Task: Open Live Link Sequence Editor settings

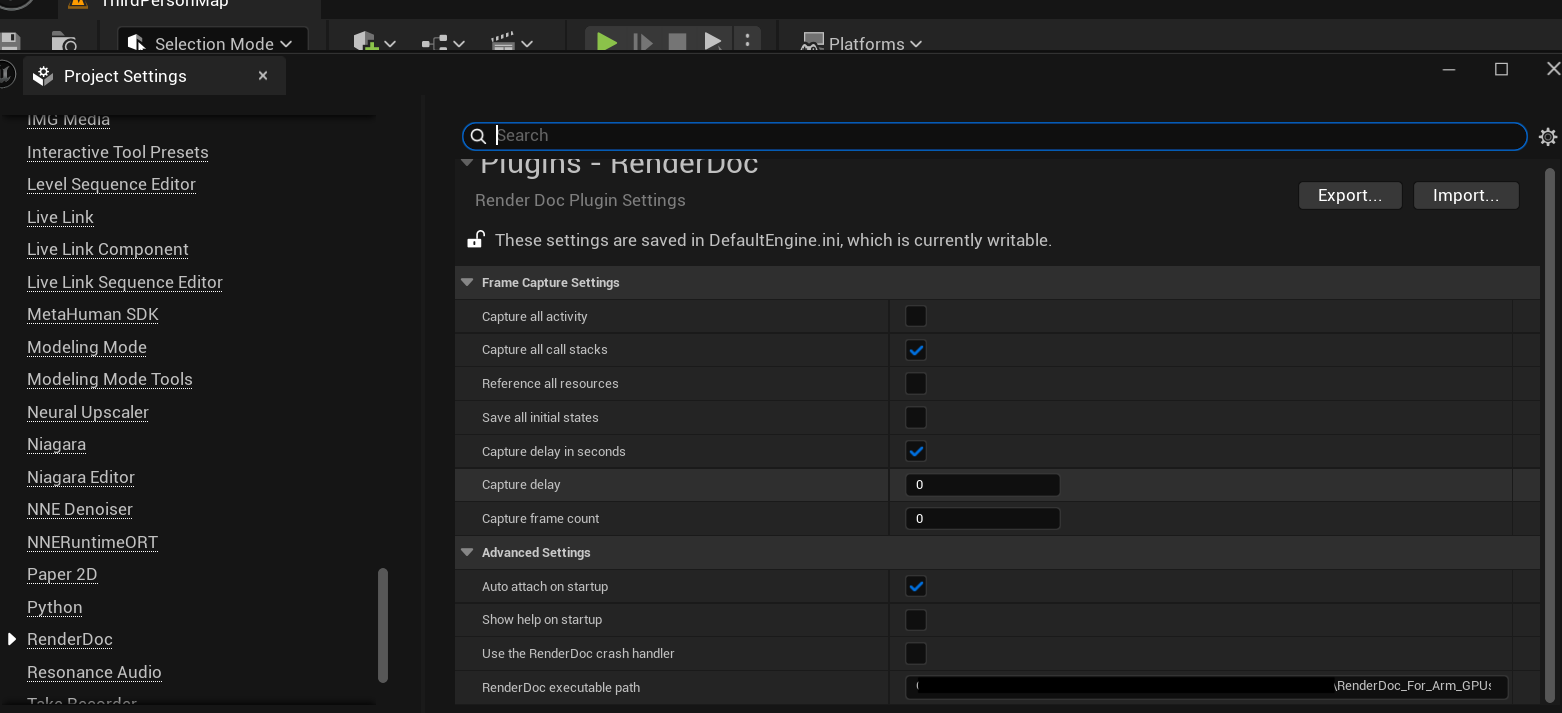Action: click(x=125, y=282)
